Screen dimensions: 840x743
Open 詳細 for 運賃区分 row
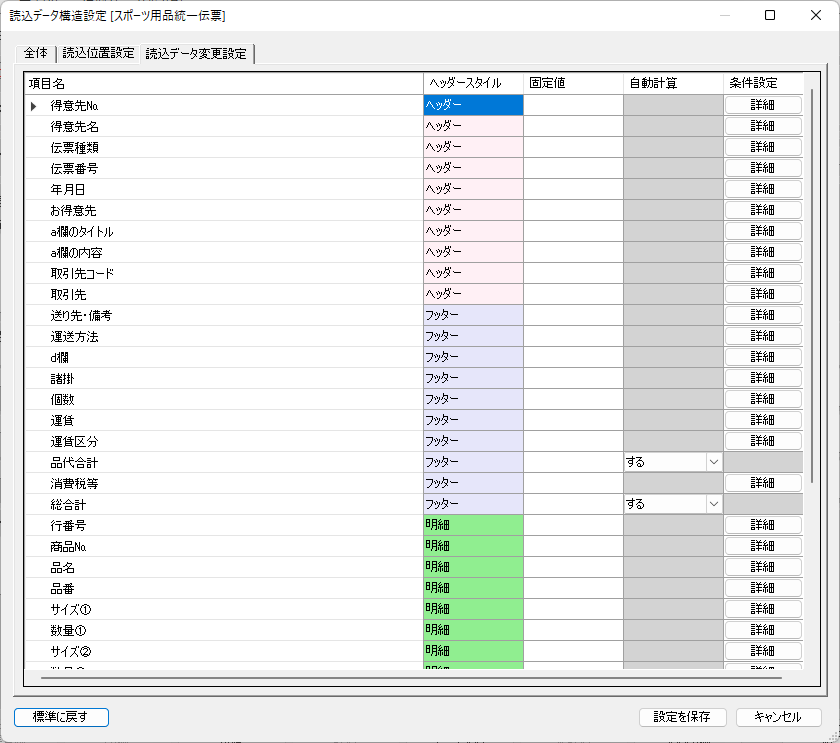[x=763, y=441]
